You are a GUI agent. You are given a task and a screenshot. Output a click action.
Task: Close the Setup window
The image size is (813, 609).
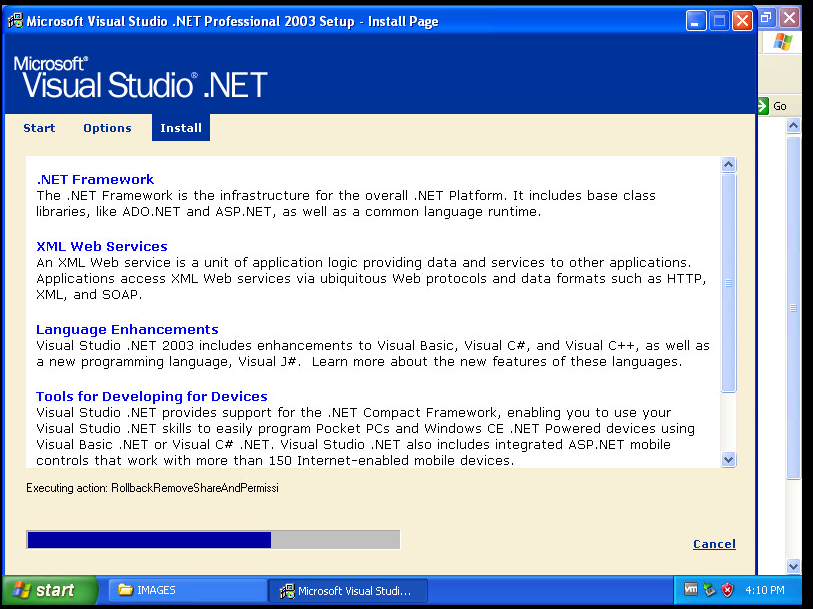pos(742,21)
